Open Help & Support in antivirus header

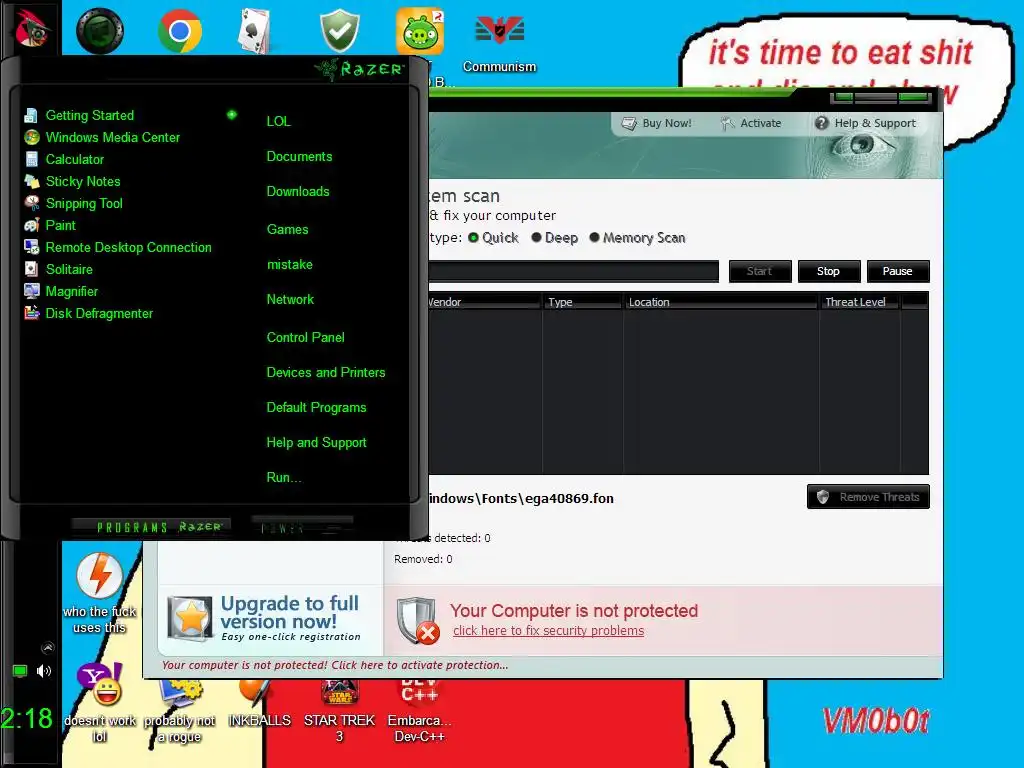pos(865,123)
